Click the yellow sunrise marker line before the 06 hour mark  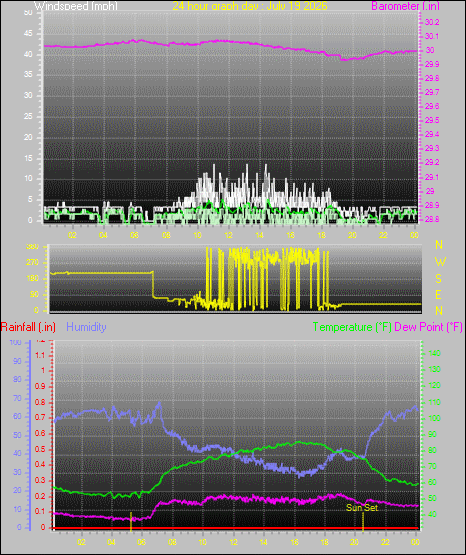tap(131, 522)
